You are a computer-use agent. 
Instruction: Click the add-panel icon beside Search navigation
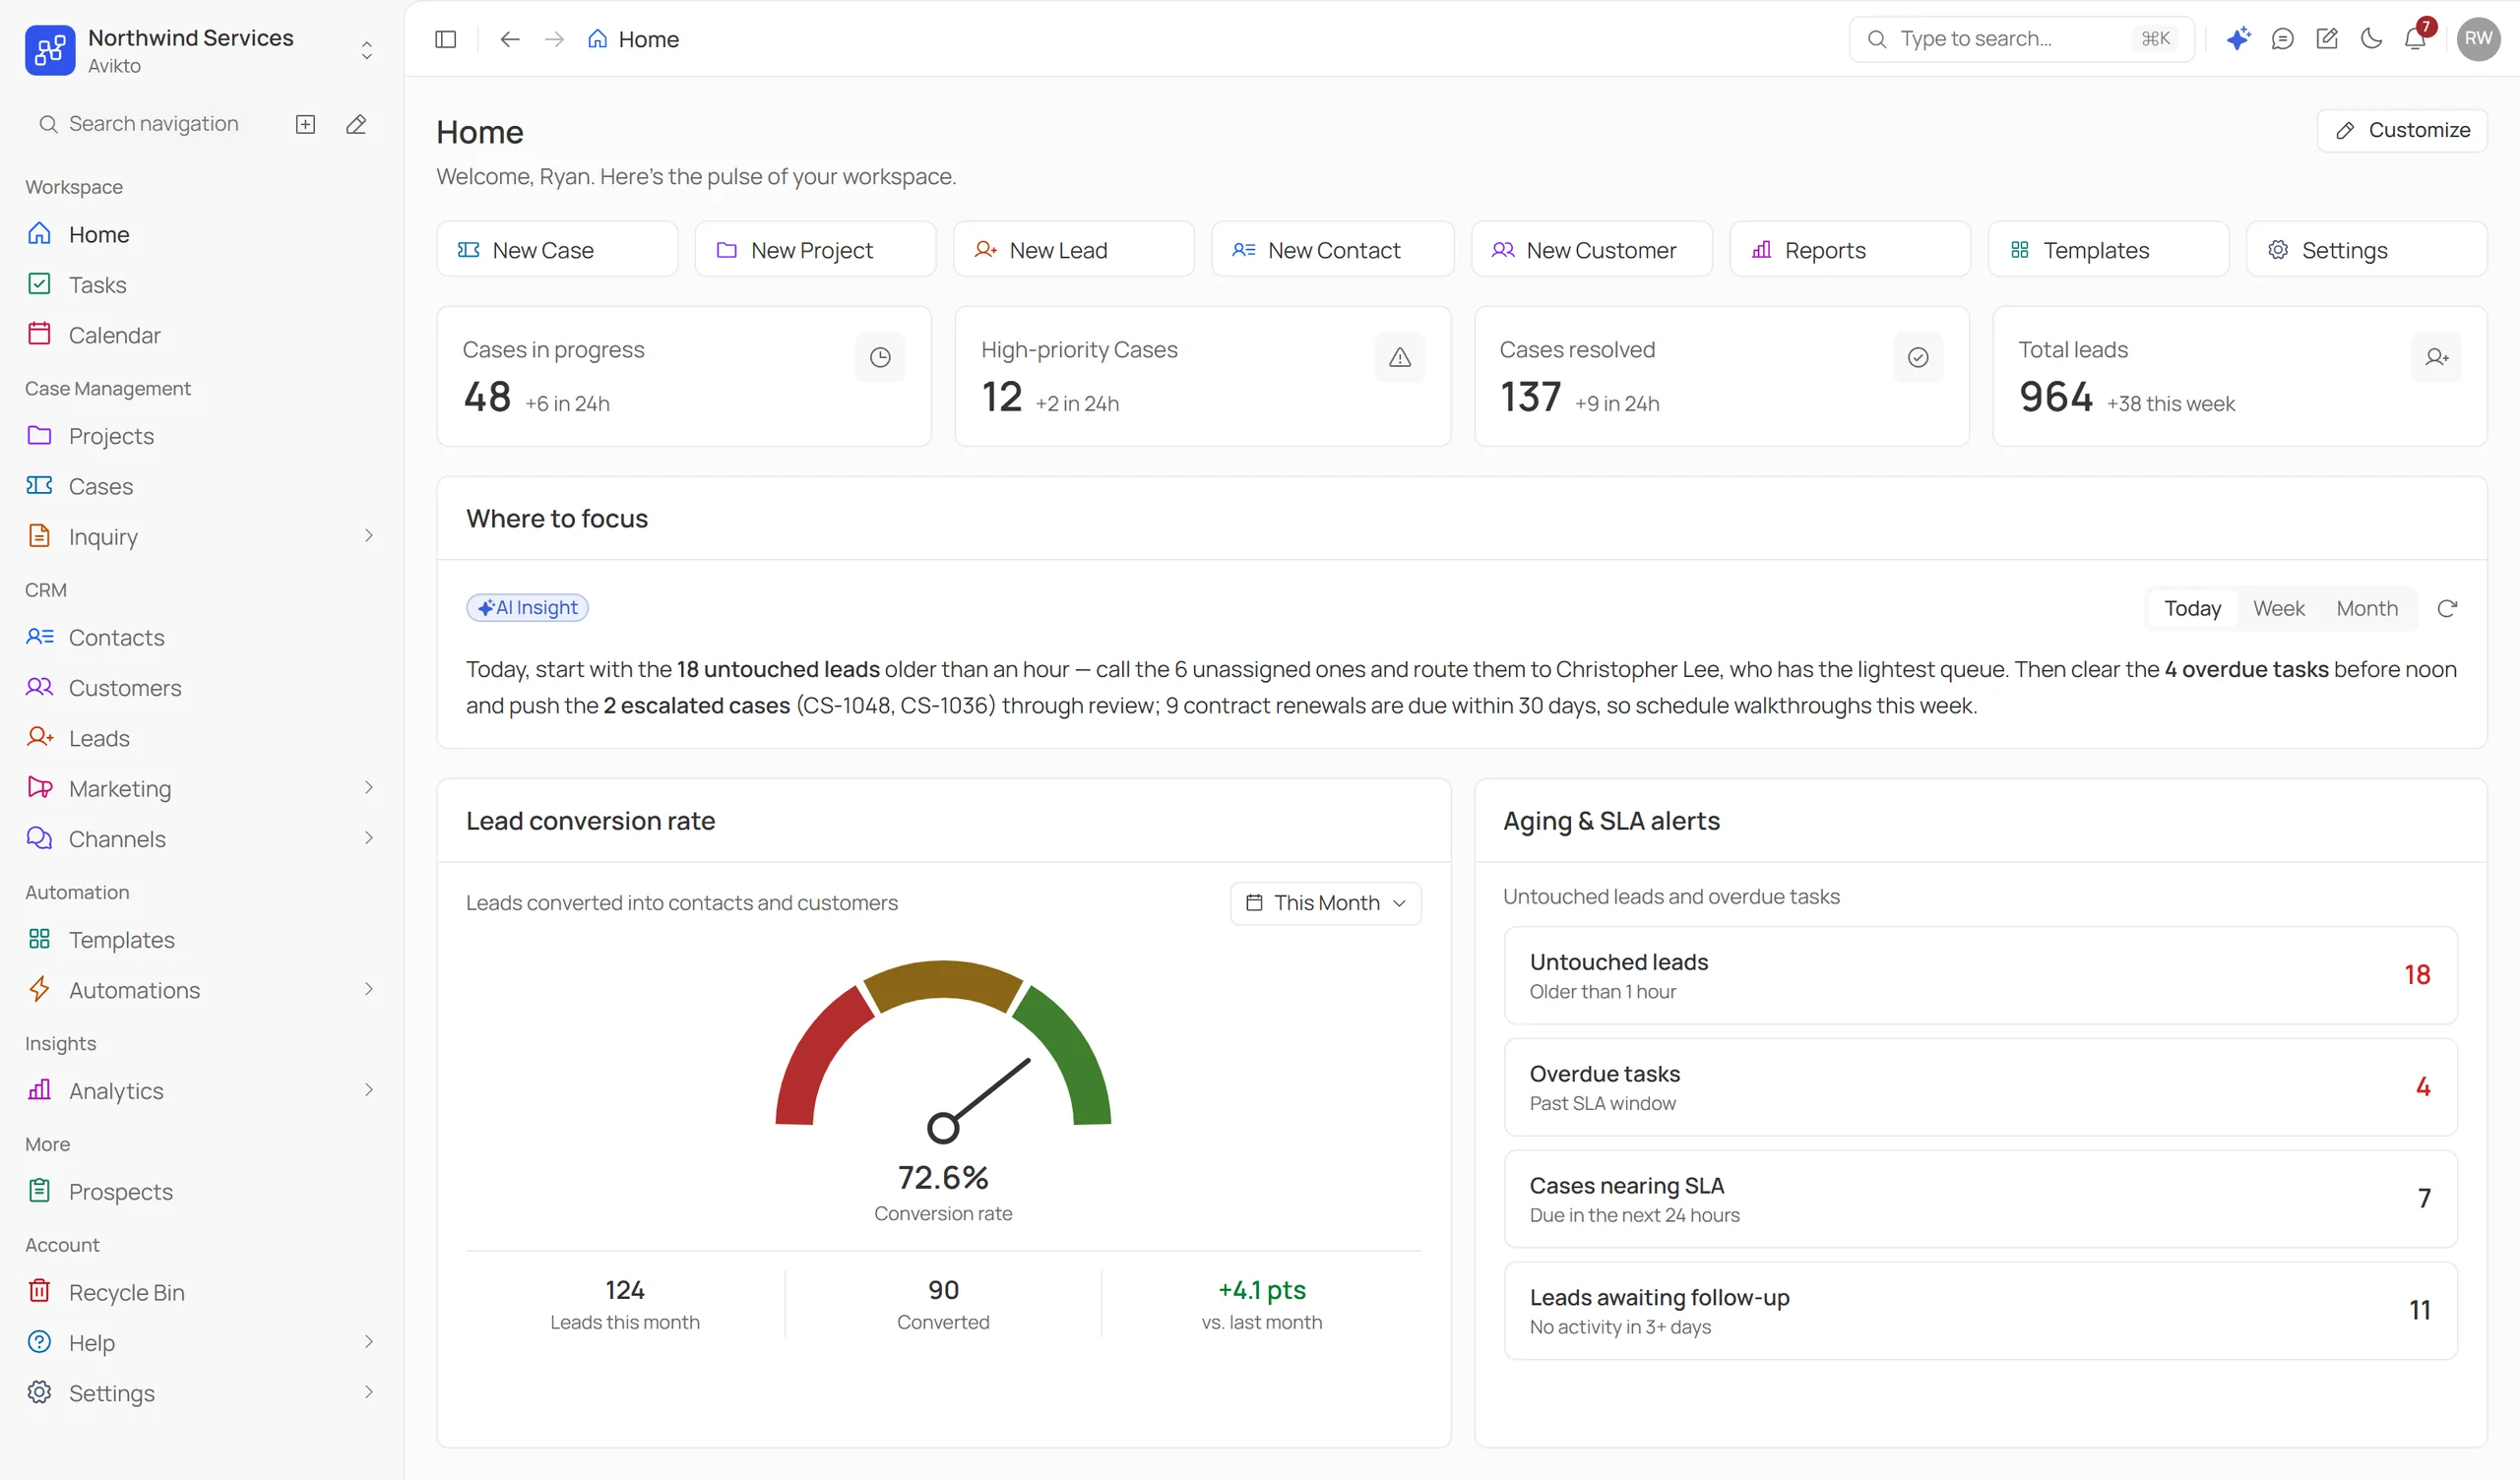pos(306,124)
